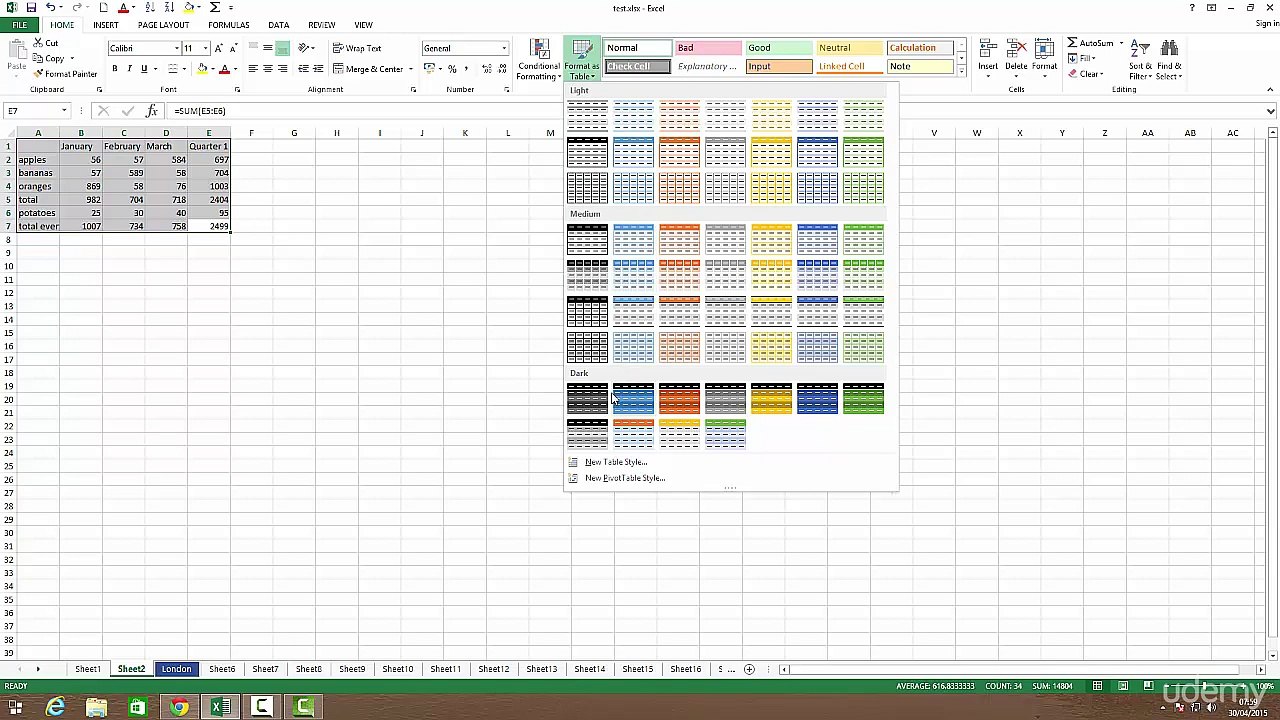Toggle Italic formatting
Image resolution: width=1280 pixels, height=720 pixels.
pyautogui.click(x=129, y=69)
